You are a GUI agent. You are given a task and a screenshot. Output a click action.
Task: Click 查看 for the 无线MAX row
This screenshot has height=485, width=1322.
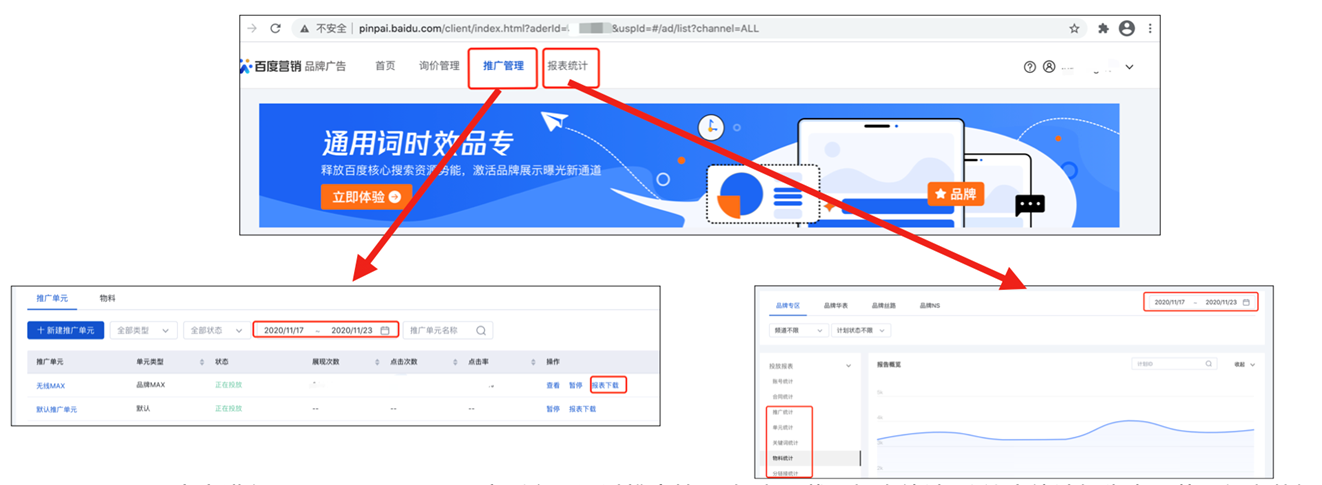pos(553,385)
